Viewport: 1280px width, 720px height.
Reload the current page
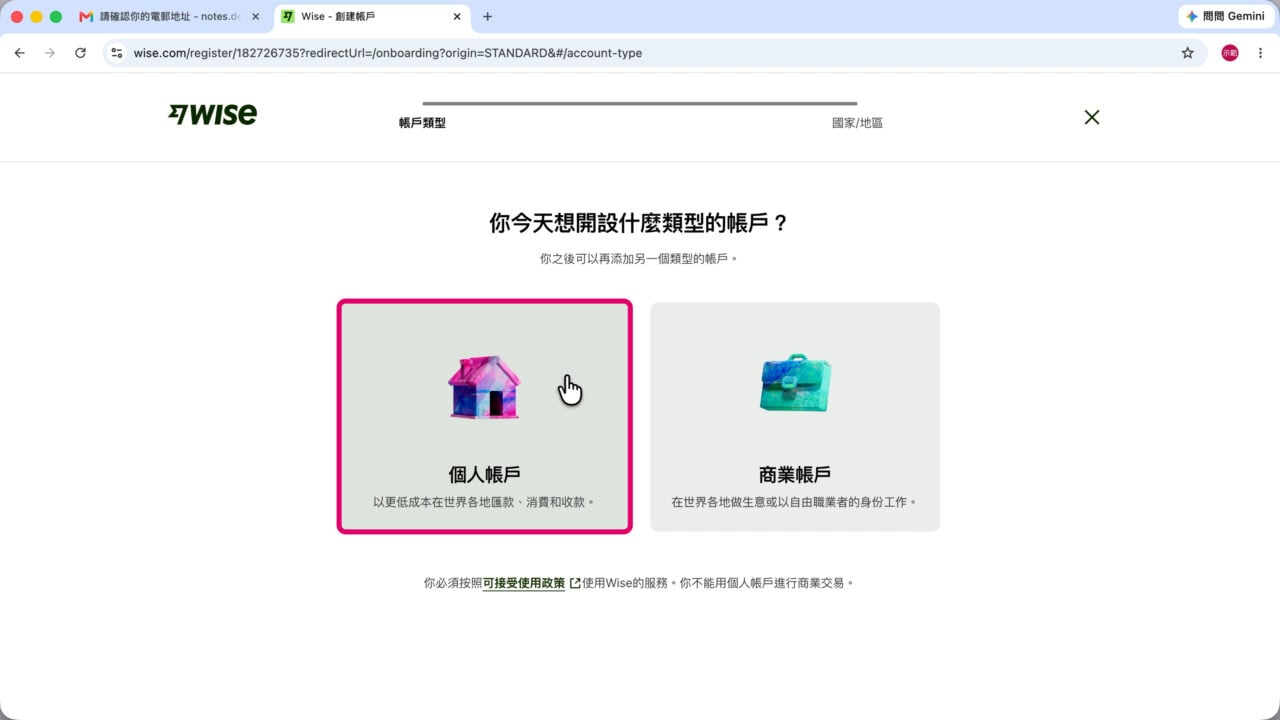[81, 53]
